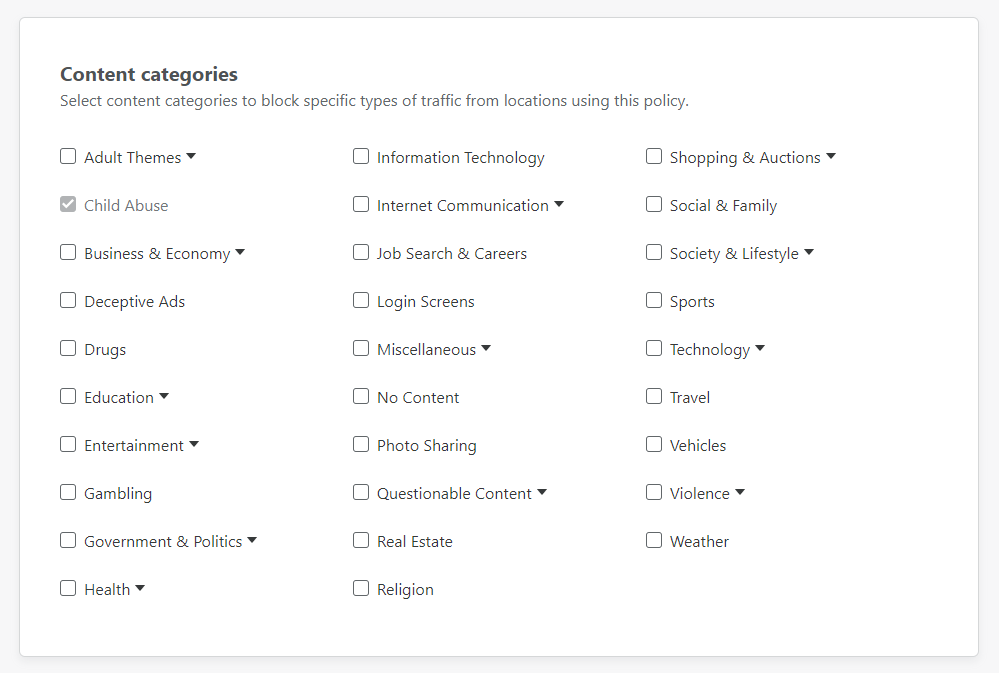The image size is (999, 673).
Task: Expand the Education subcategories arrow
Action: tap(164, 396)
